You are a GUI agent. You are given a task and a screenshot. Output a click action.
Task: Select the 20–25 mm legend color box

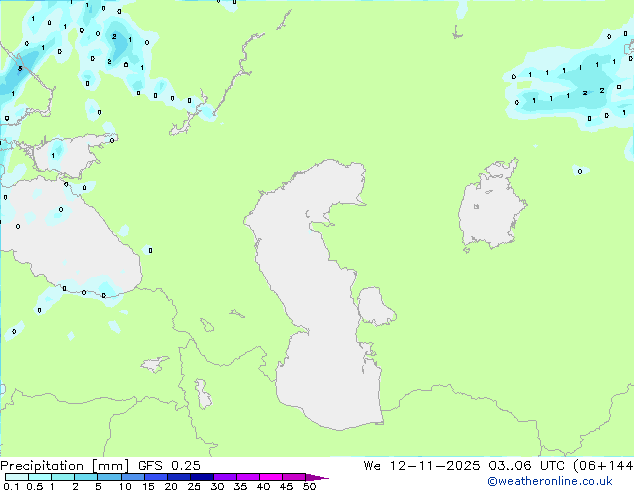point(178,477)
